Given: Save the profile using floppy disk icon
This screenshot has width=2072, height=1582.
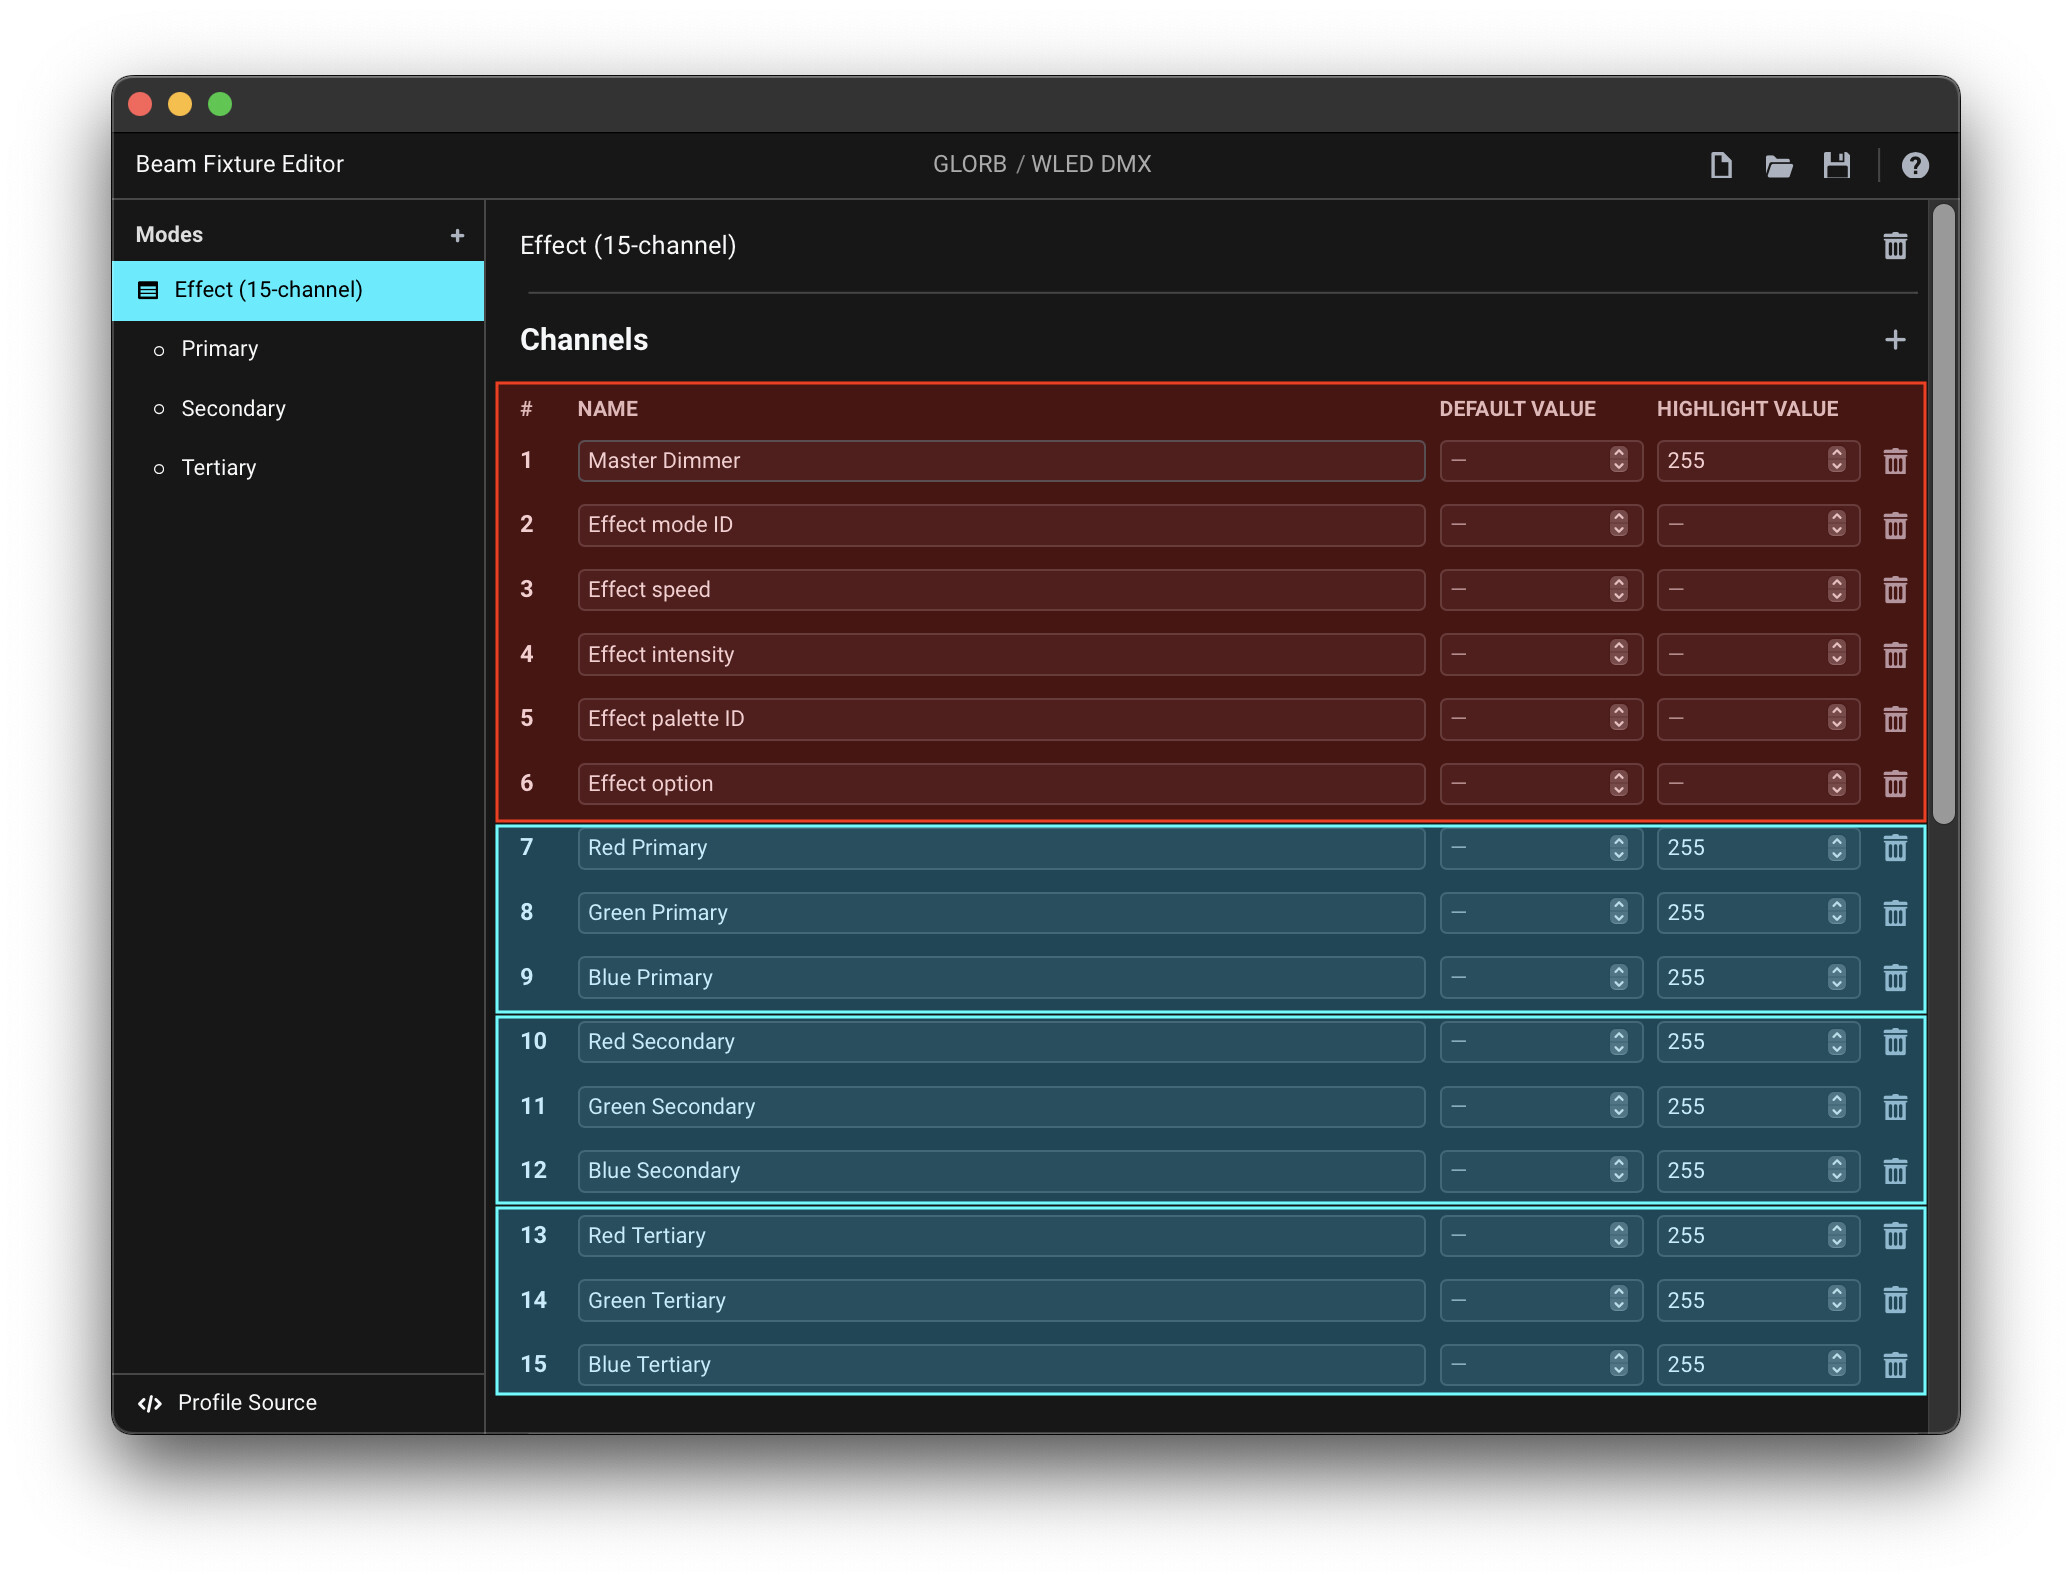Looking at the screenshot, I should [x=1836, y=165].
